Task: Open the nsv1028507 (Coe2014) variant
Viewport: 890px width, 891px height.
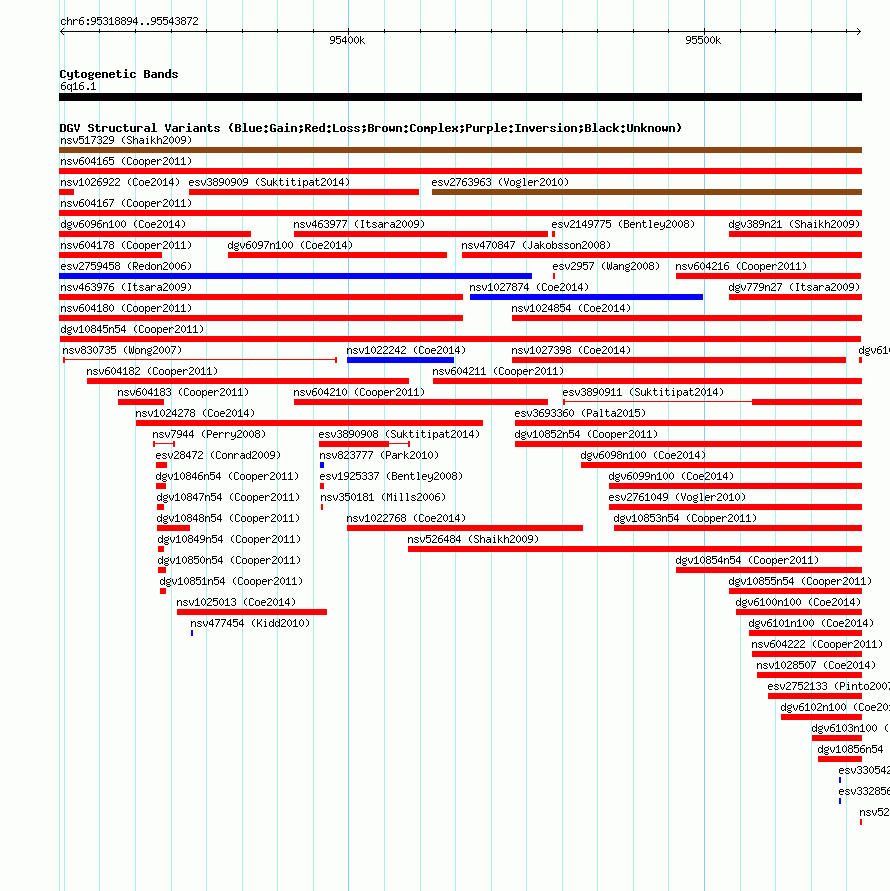Action: pyautogui.click(x=816, y=666)
